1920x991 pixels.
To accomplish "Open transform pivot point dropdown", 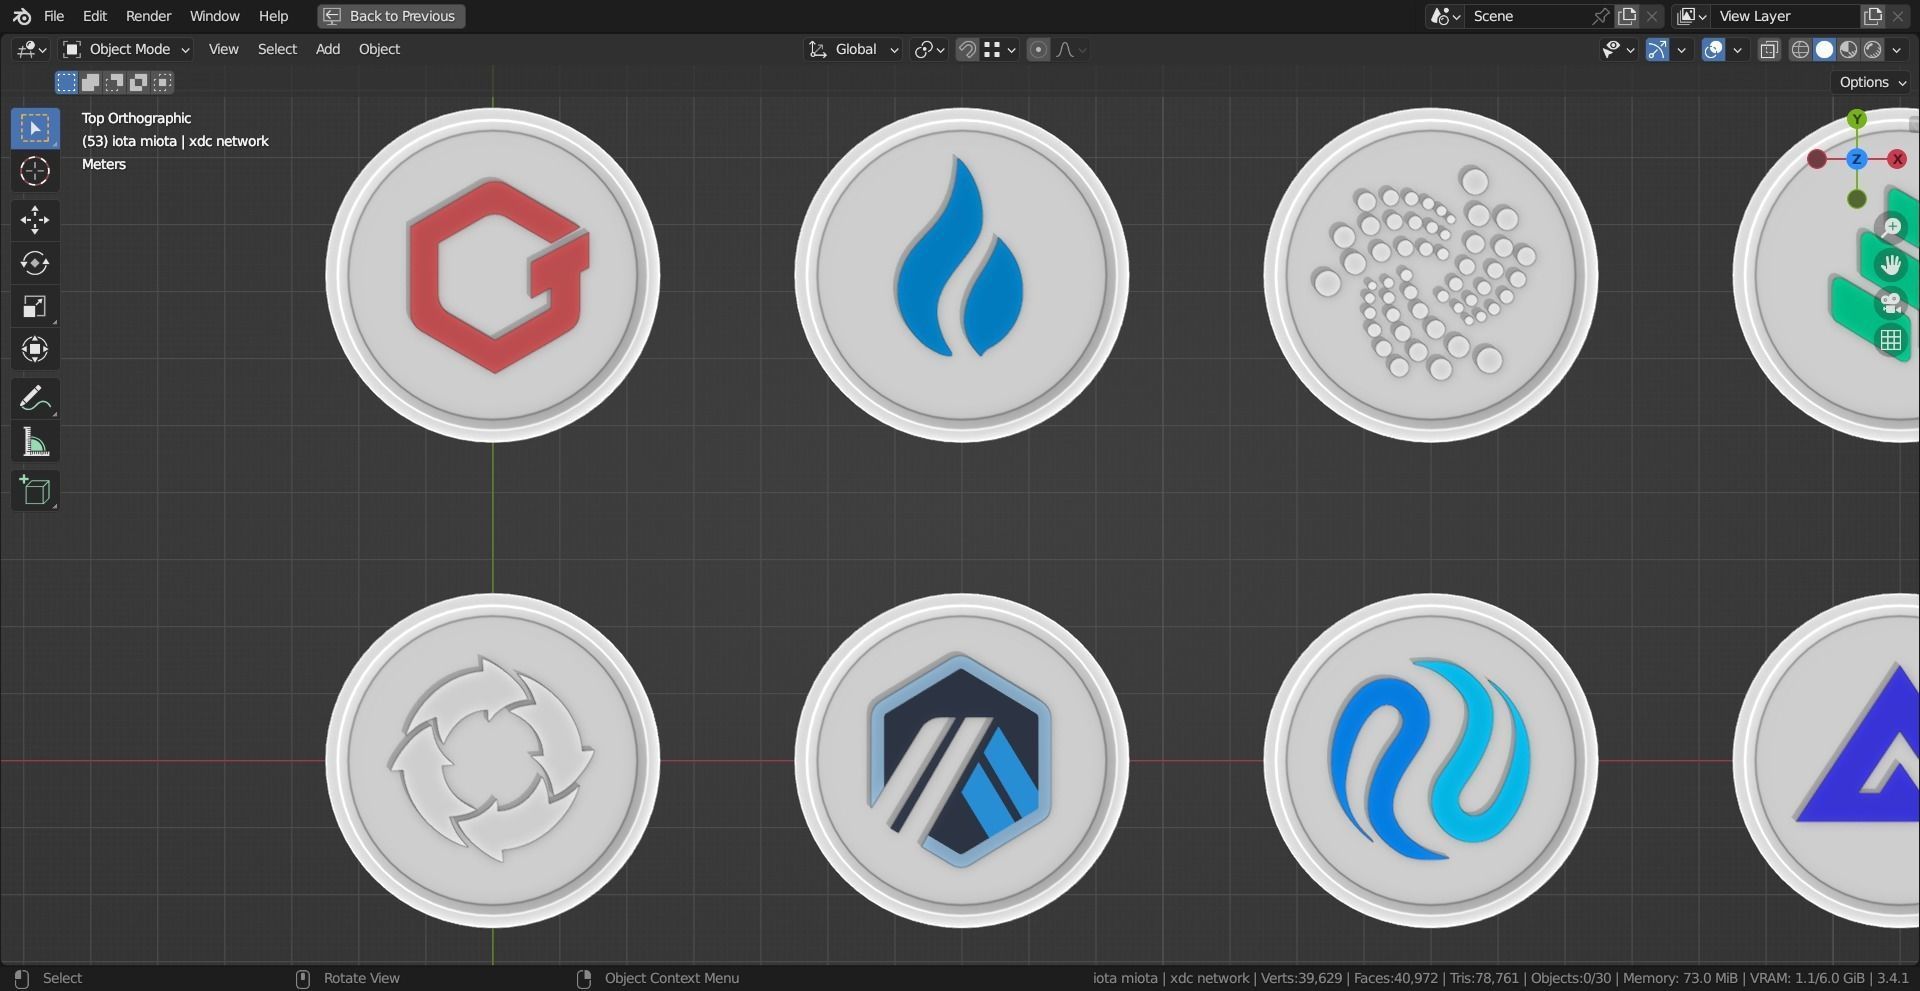I will coord(929,49).
